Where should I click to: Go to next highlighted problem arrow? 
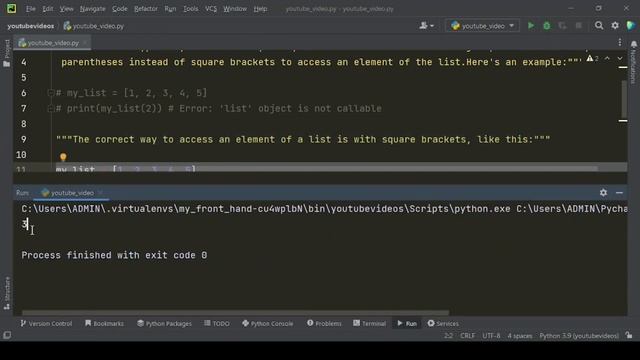[x=620, y=59]
